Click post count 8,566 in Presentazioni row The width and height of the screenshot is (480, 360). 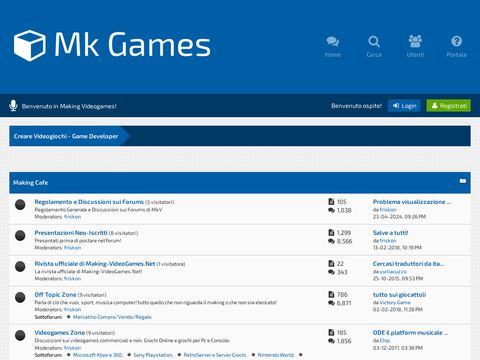tap(344, 241)
